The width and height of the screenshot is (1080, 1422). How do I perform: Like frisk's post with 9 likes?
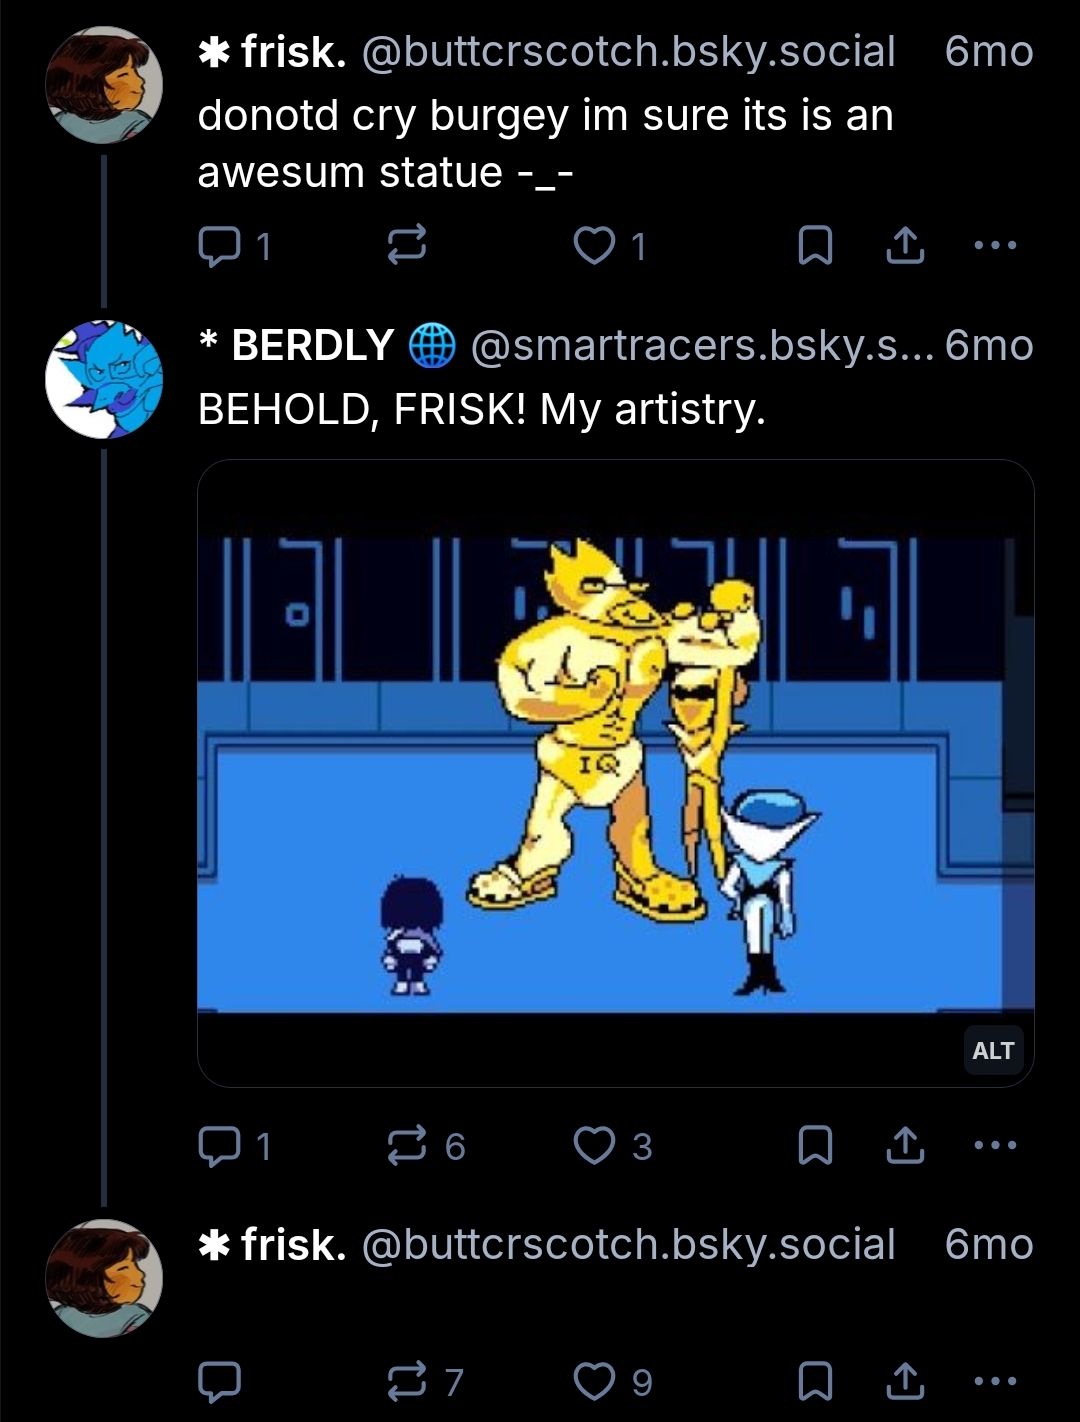click(595, 1382)
